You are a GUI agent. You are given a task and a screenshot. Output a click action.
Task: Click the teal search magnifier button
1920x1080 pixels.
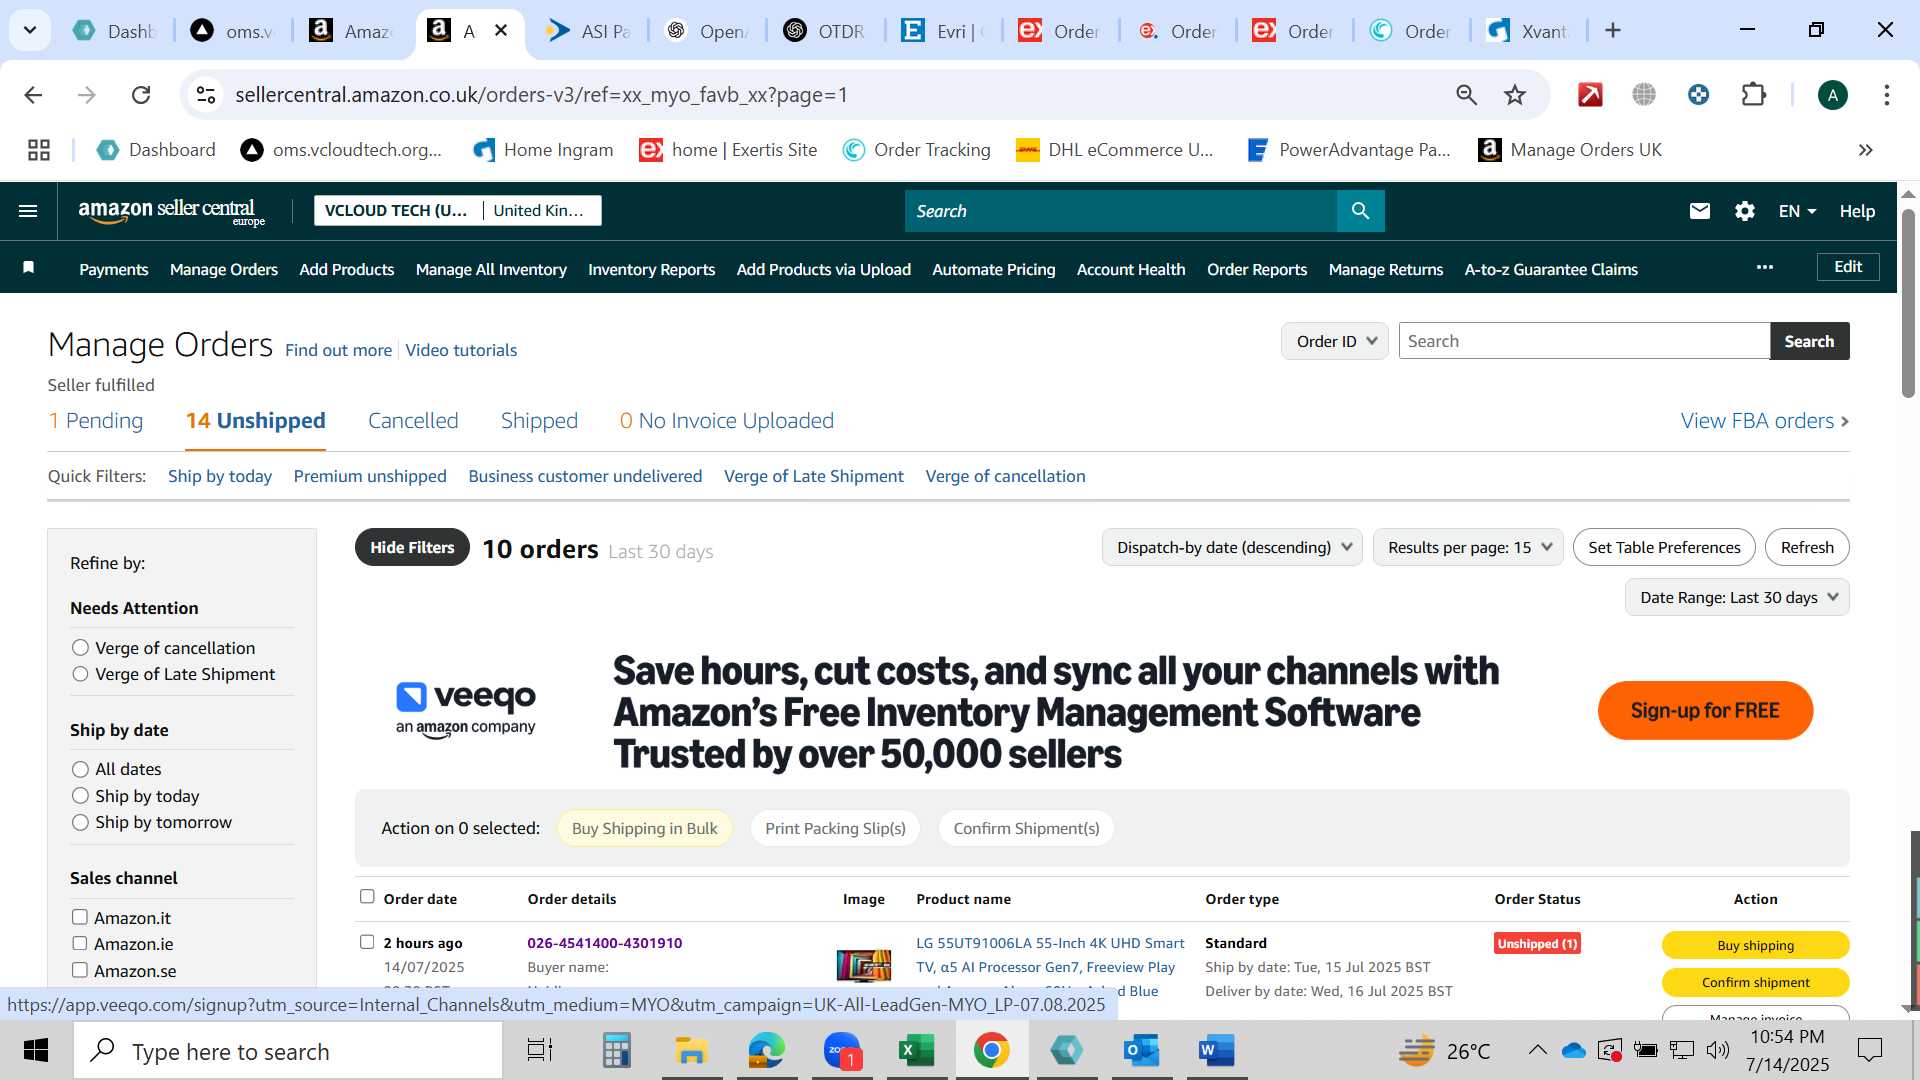coord(1360,211)
